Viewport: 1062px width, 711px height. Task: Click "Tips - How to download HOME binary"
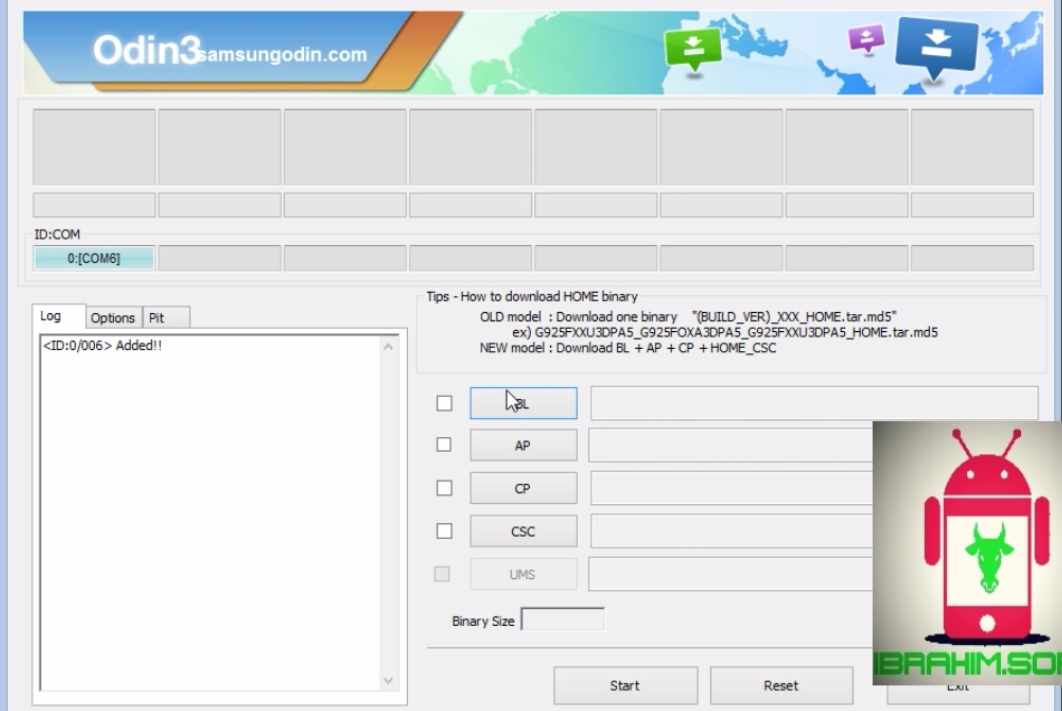532,297
